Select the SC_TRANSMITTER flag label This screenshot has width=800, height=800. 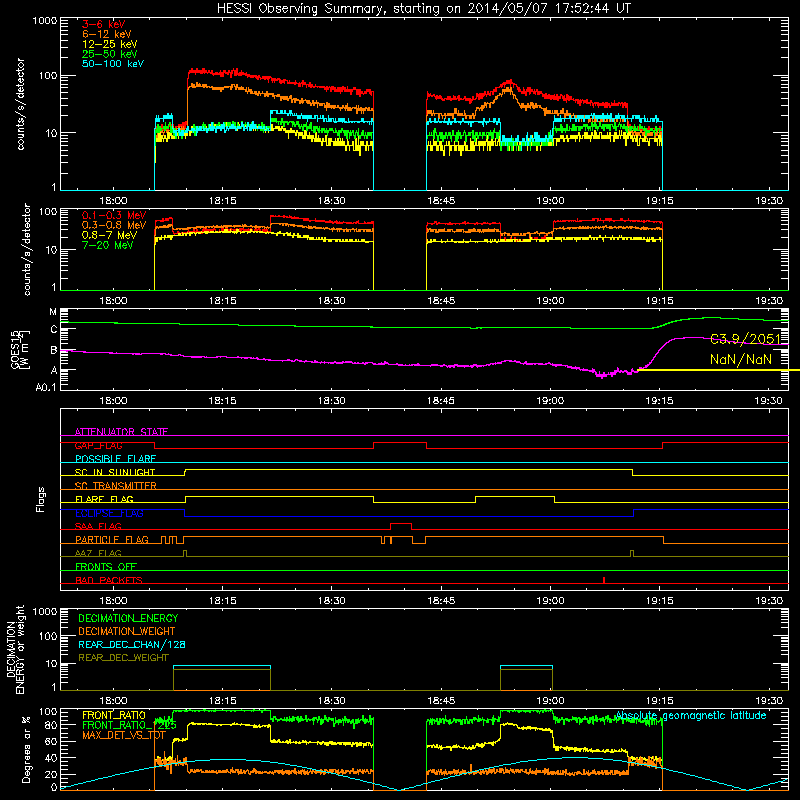(x=116, y=486)
